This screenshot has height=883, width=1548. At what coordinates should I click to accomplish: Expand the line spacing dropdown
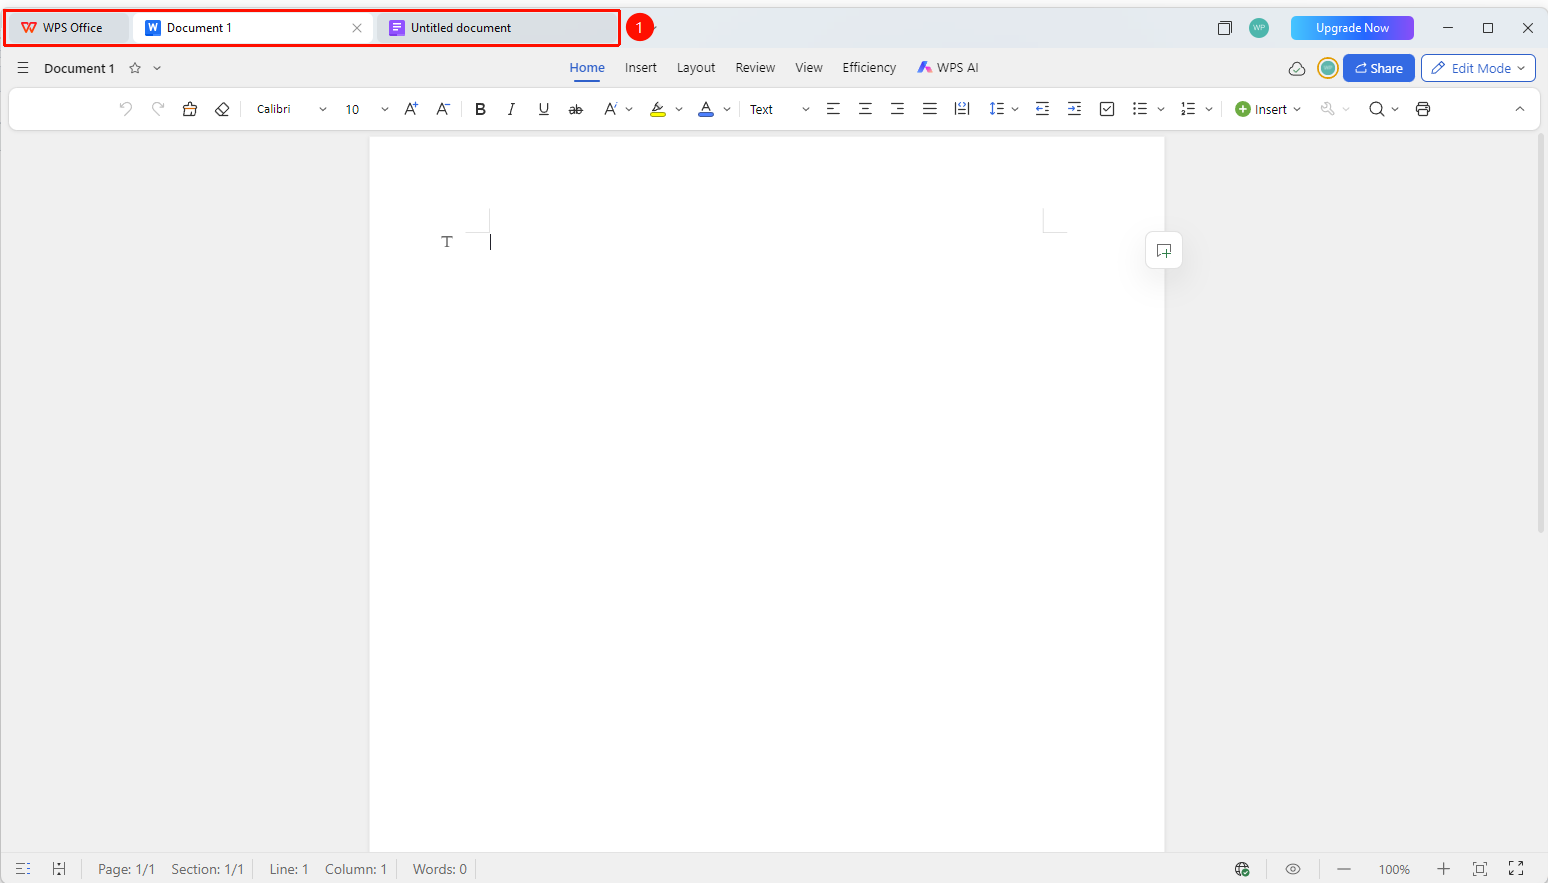[1015, 109]
